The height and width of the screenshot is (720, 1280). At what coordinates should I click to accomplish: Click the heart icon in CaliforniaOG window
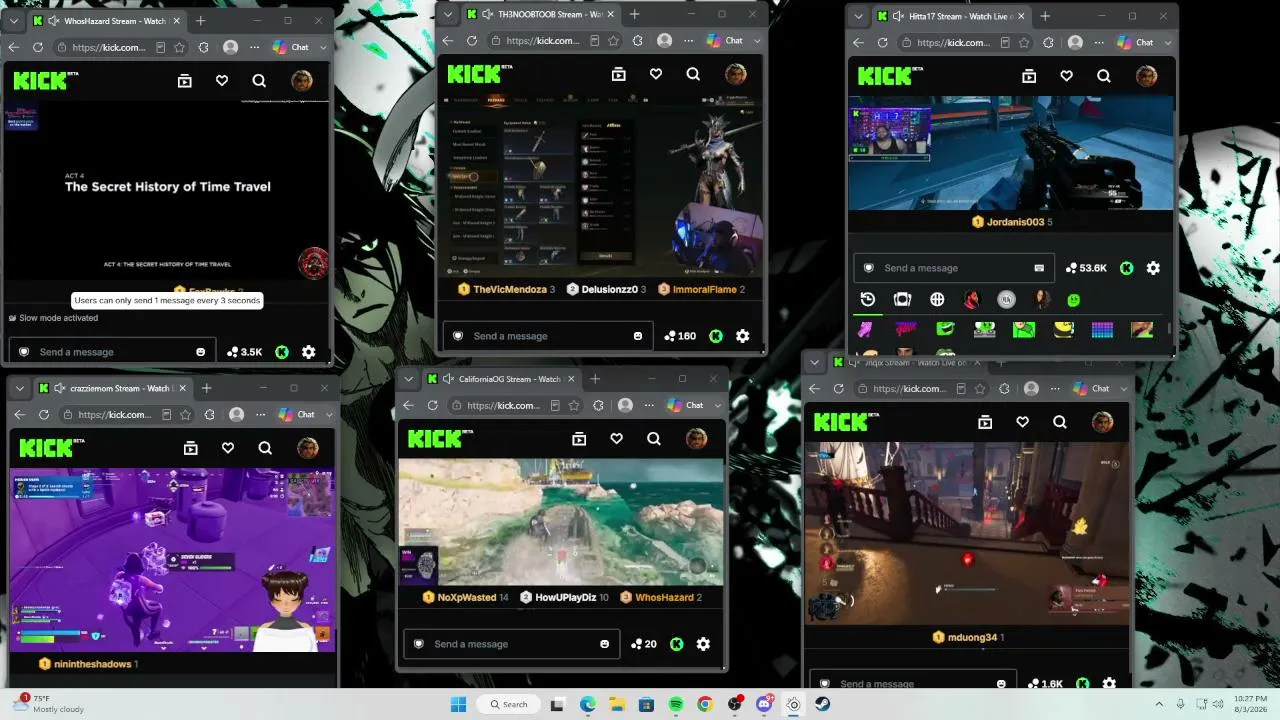[616, 438]
